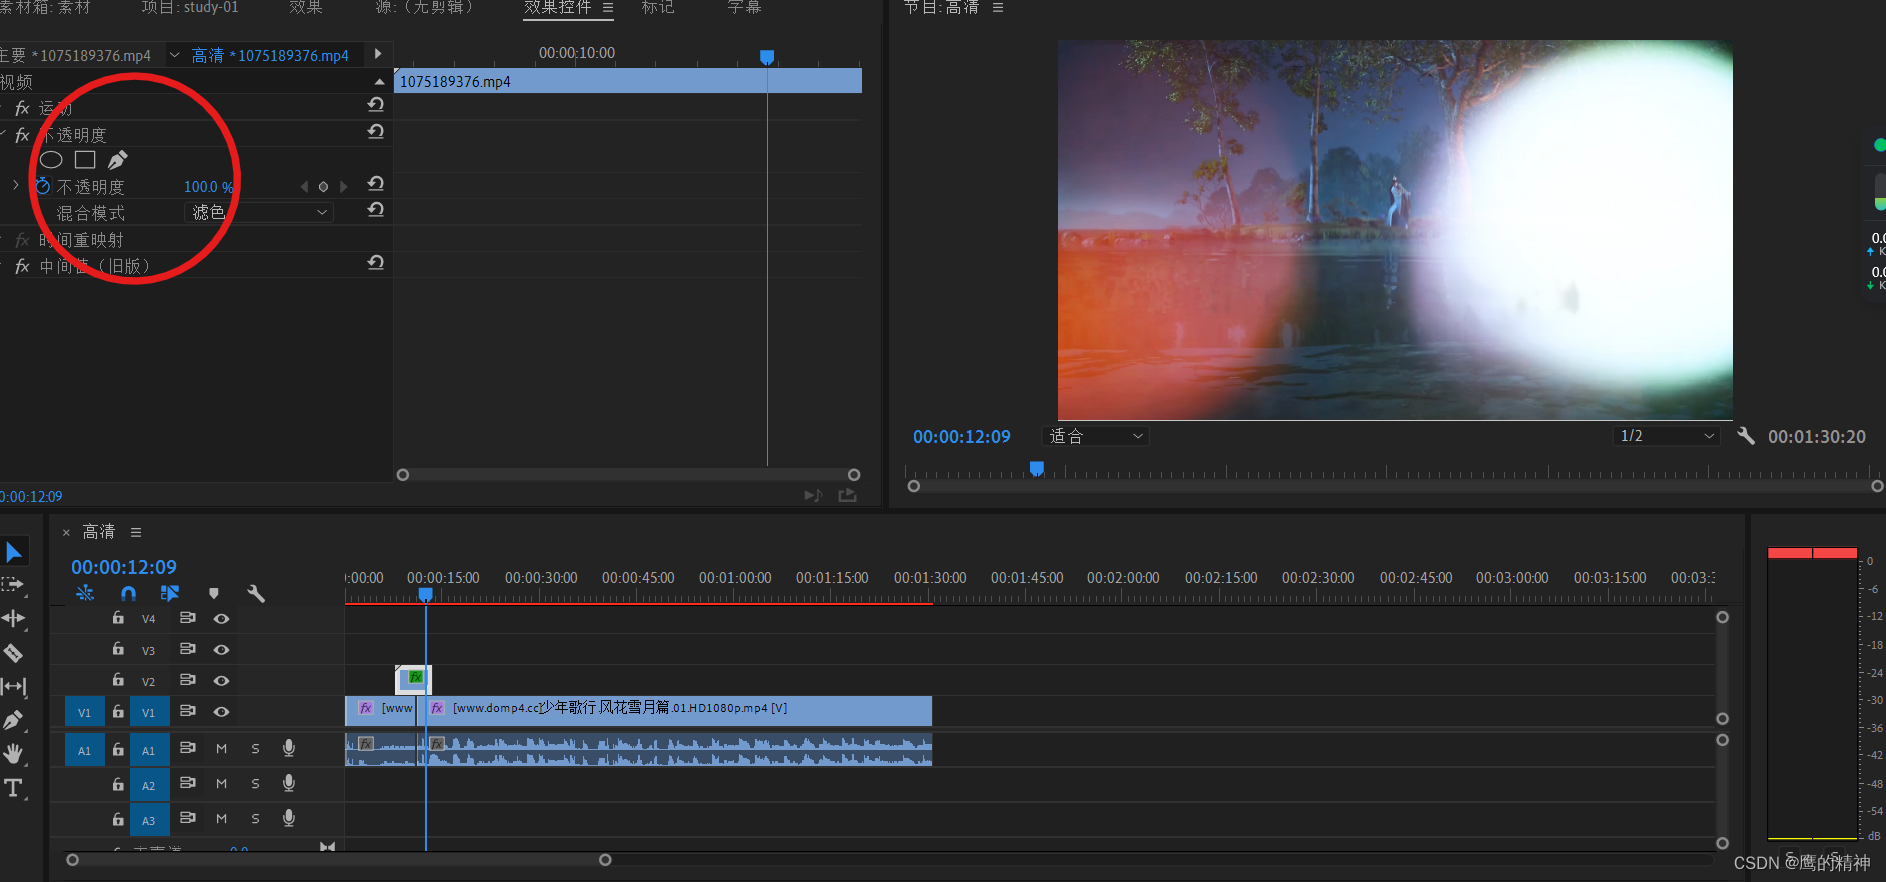Screen dimensions: 1886x882
Task: Open program monitor panel menu
Action: [997, 7]
